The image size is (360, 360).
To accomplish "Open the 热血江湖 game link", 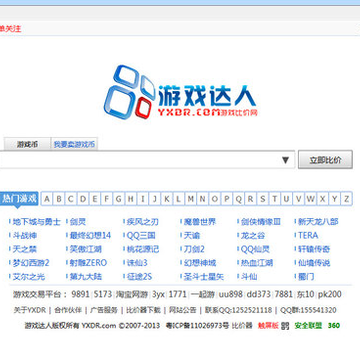I will 257,263.
